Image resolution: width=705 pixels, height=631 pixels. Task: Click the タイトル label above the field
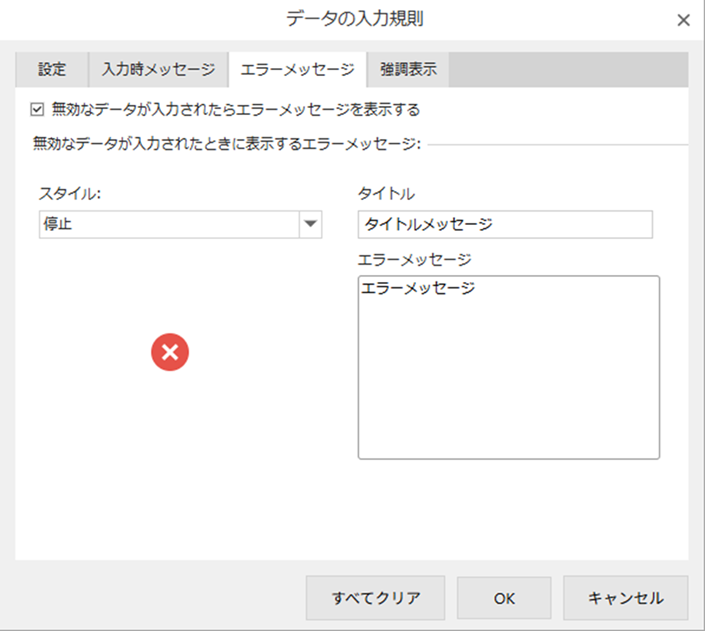[x=385, y=193]
